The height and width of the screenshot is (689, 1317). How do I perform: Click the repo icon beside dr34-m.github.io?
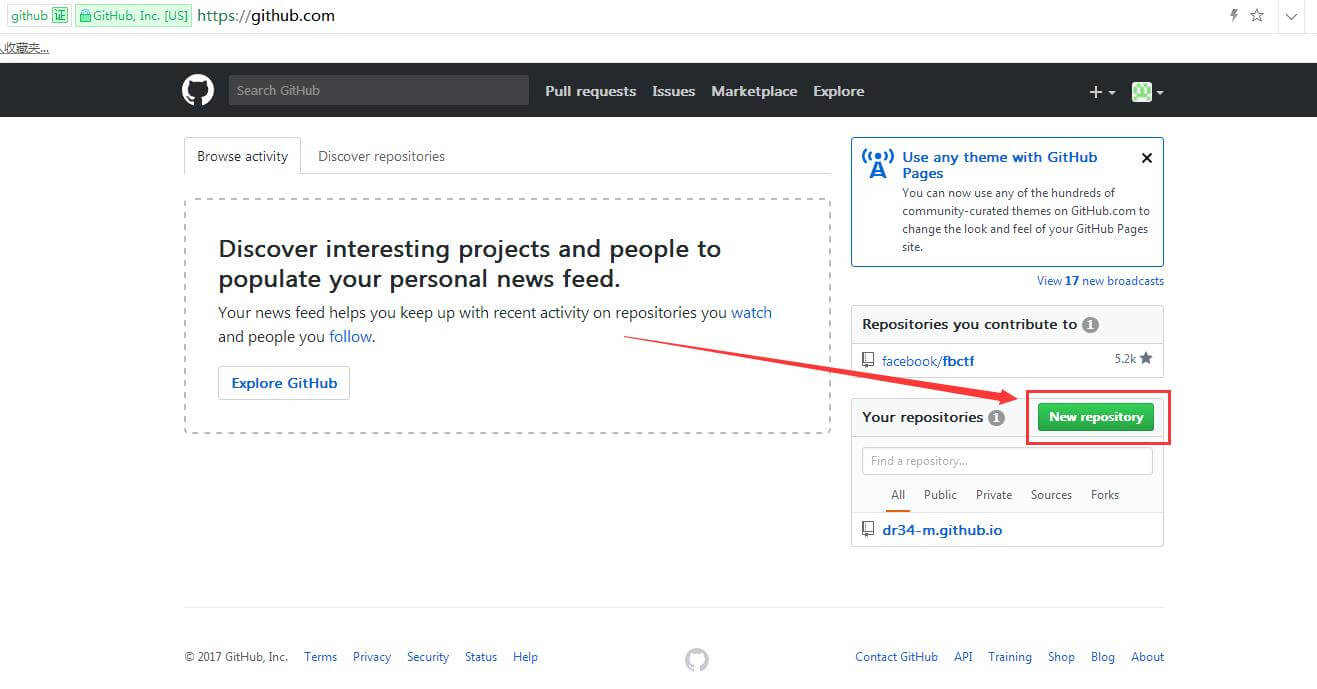click(x=868, y=529)
